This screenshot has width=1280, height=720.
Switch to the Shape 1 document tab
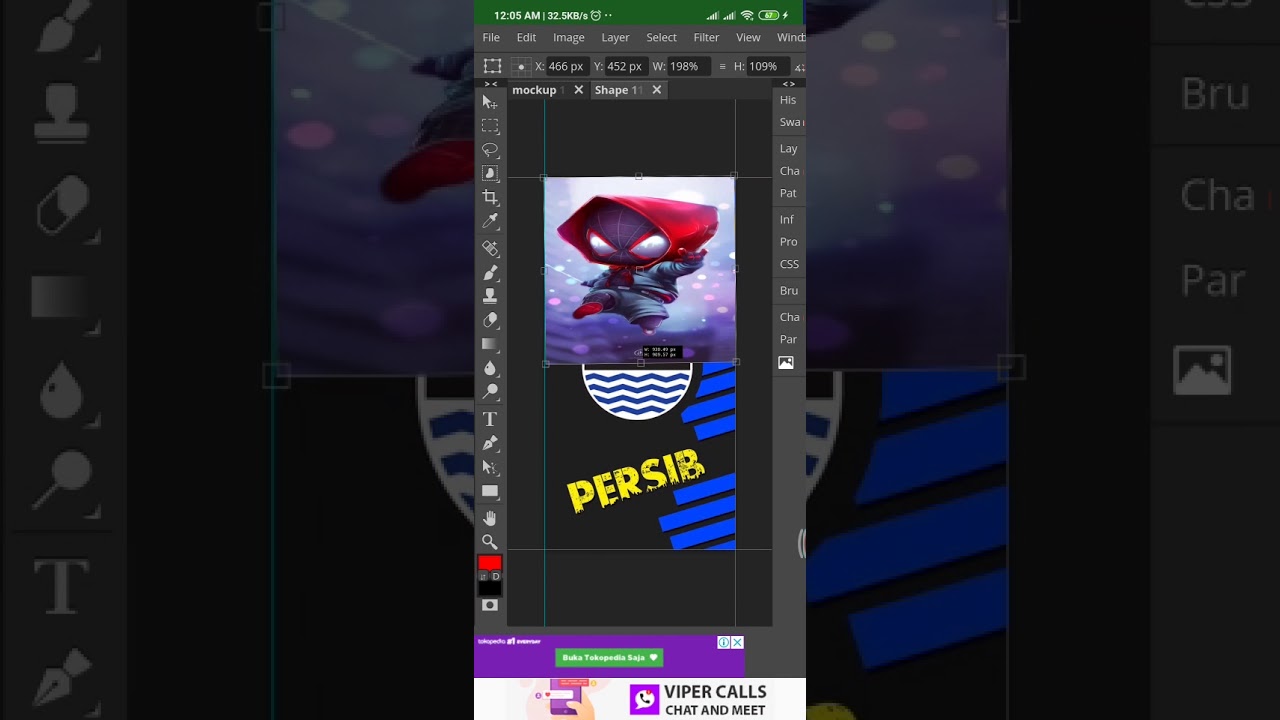[x=616, y=90]
